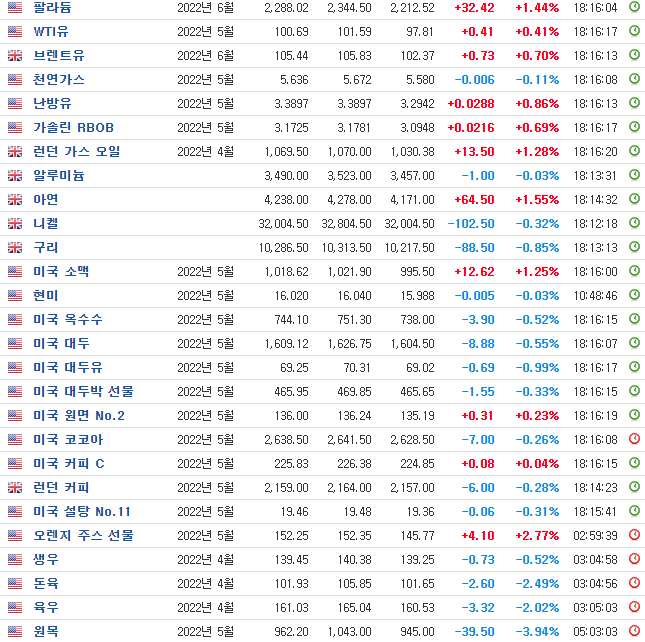This screenshot has width=645, height=642.
Task: Click US flag icon beside 팔라듐
Action: (x=15, y=7)
